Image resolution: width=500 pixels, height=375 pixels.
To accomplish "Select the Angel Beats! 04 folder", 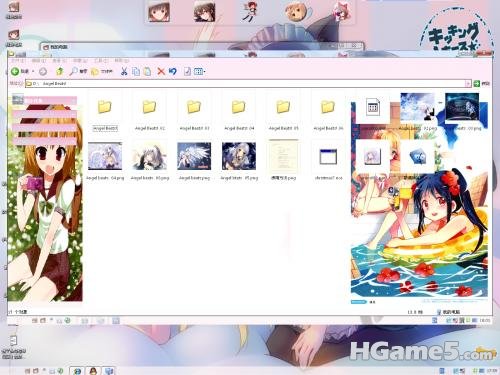I will coord(239,113).
